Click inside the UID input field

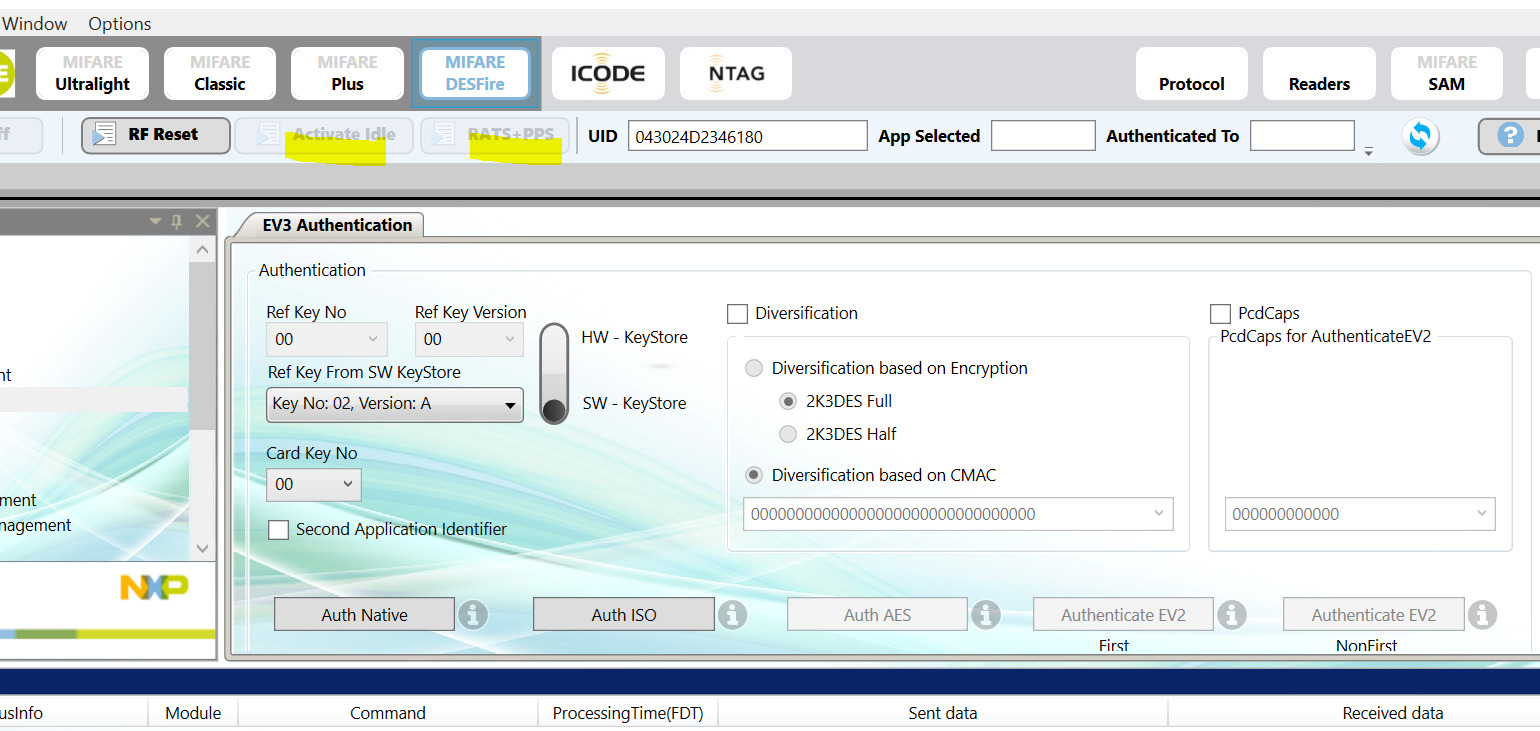747,136
